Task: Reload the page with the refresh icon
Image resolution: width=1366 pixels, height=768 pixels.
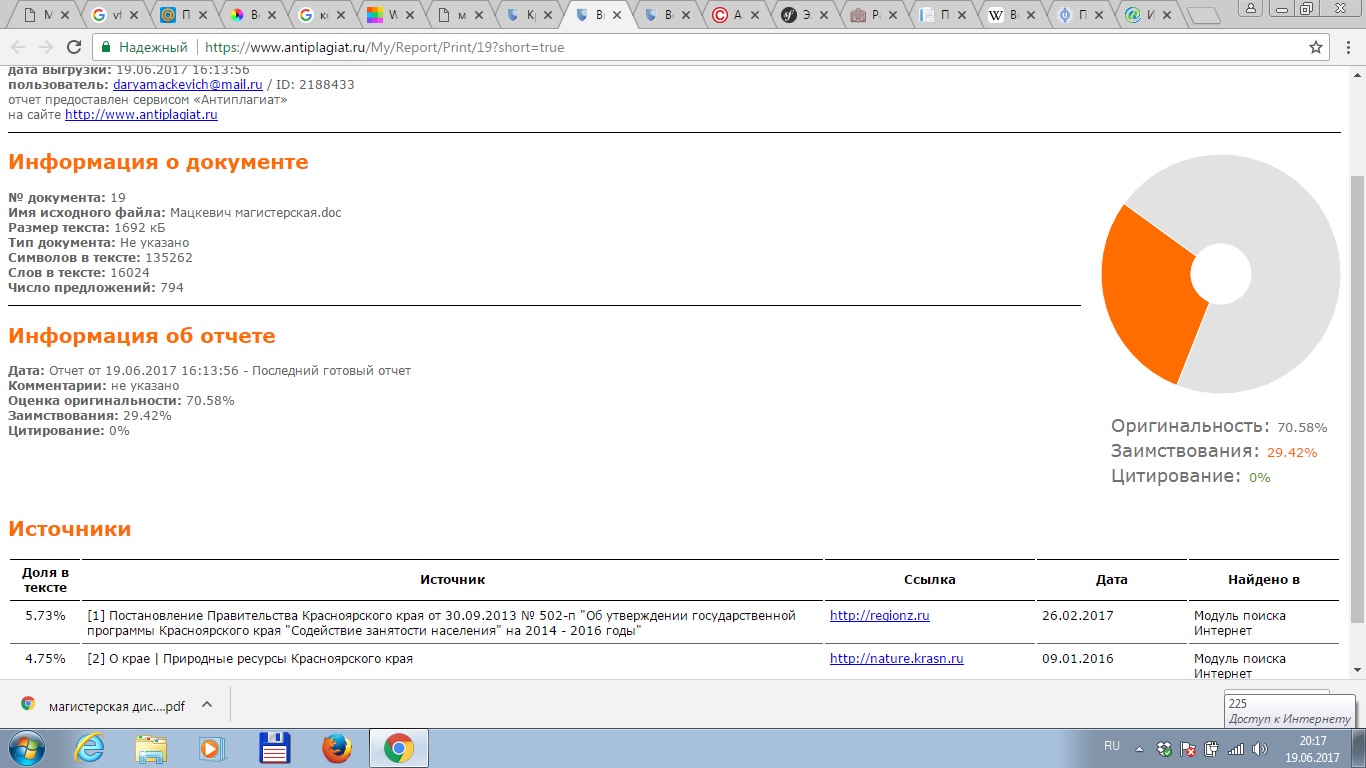Action: 73,47
